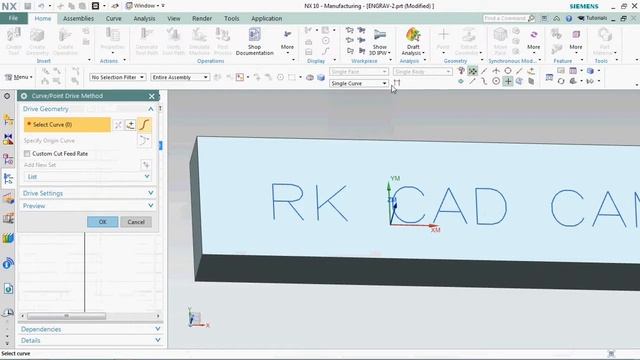Open the Machining Feature Navigator sidebar icon

pyautogui.click(x=8, y=198)
